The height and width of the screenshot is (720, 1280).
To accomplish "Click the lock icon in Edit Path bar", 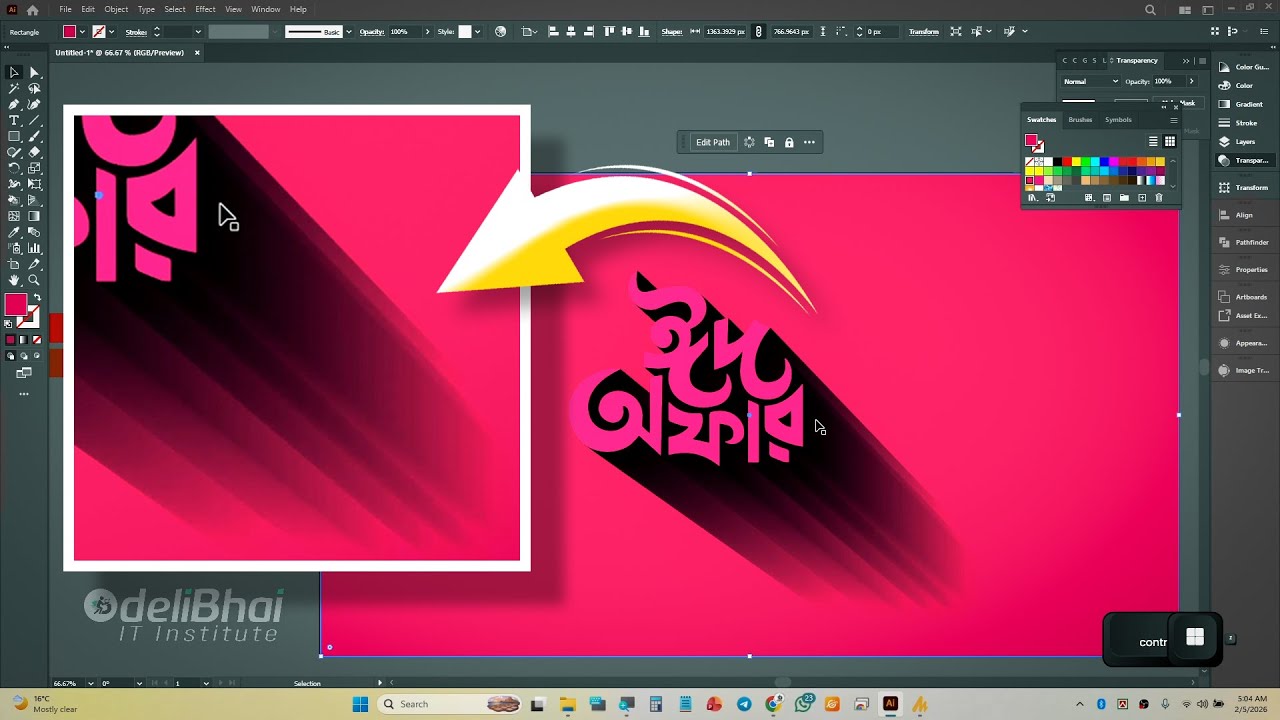I will point(789,142).
